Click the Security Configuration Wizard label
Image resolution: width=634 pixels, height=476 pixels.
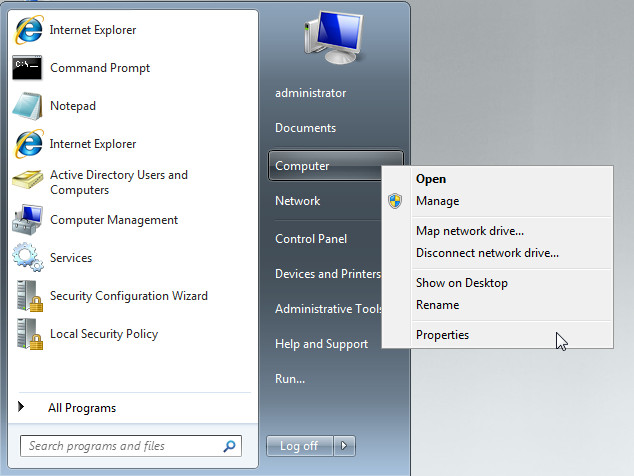pos(129,296)
